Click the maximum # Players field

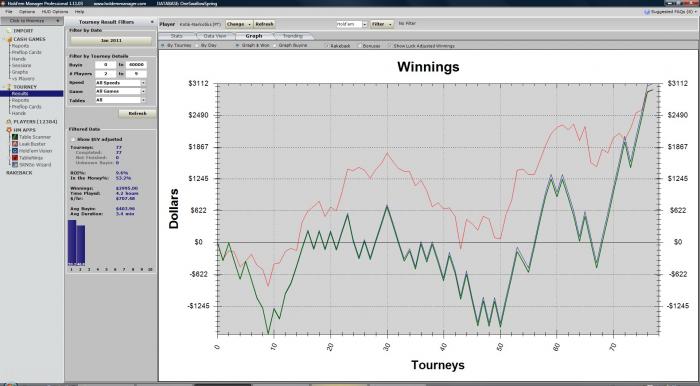click(x=136, y=74)
